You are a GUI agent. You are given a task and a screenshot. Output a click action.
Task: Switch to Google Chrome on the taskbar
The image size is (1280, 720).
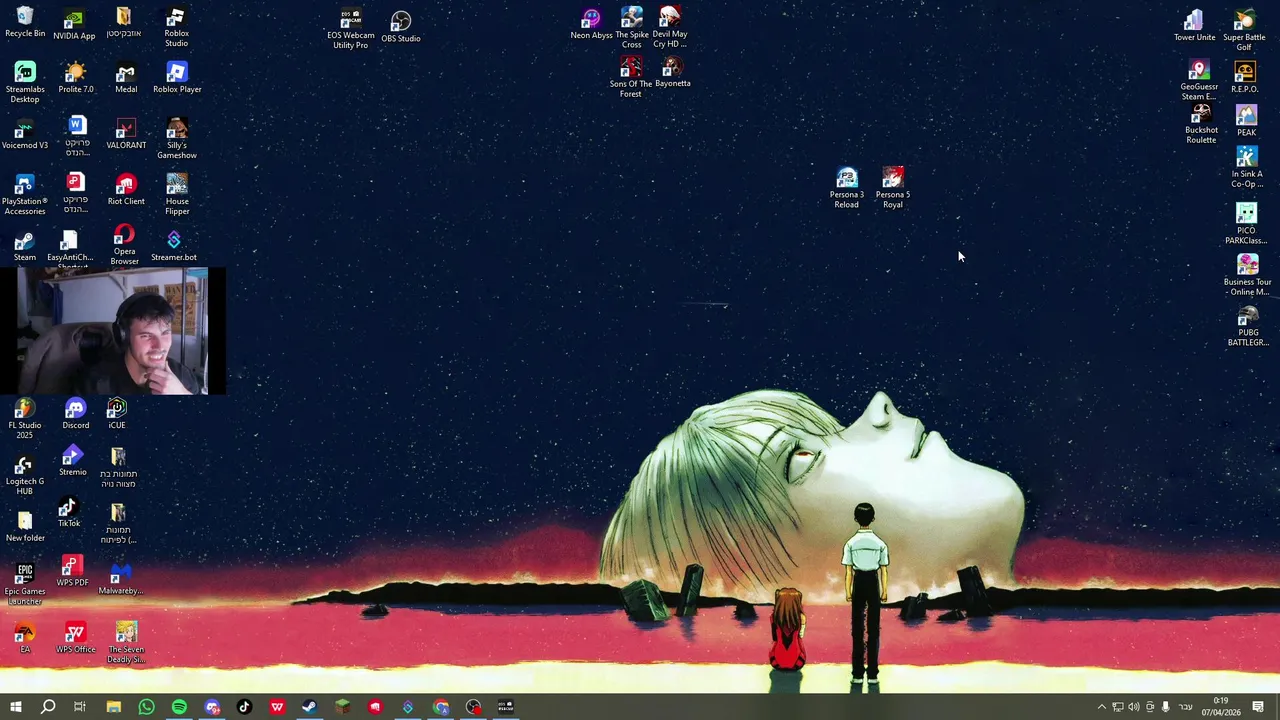click(440, 707)
